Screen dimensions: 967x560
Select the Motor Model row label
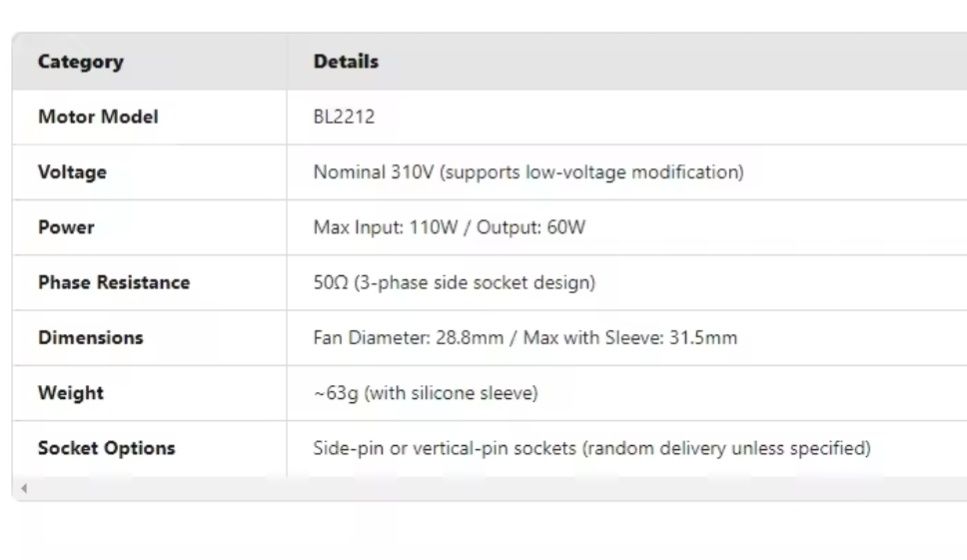click(x=98, y=117)
